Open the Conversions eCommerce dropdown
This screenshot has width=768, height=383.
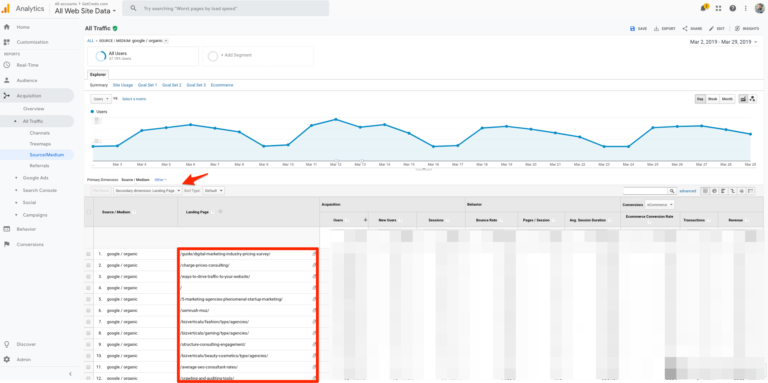pos(659,204)
